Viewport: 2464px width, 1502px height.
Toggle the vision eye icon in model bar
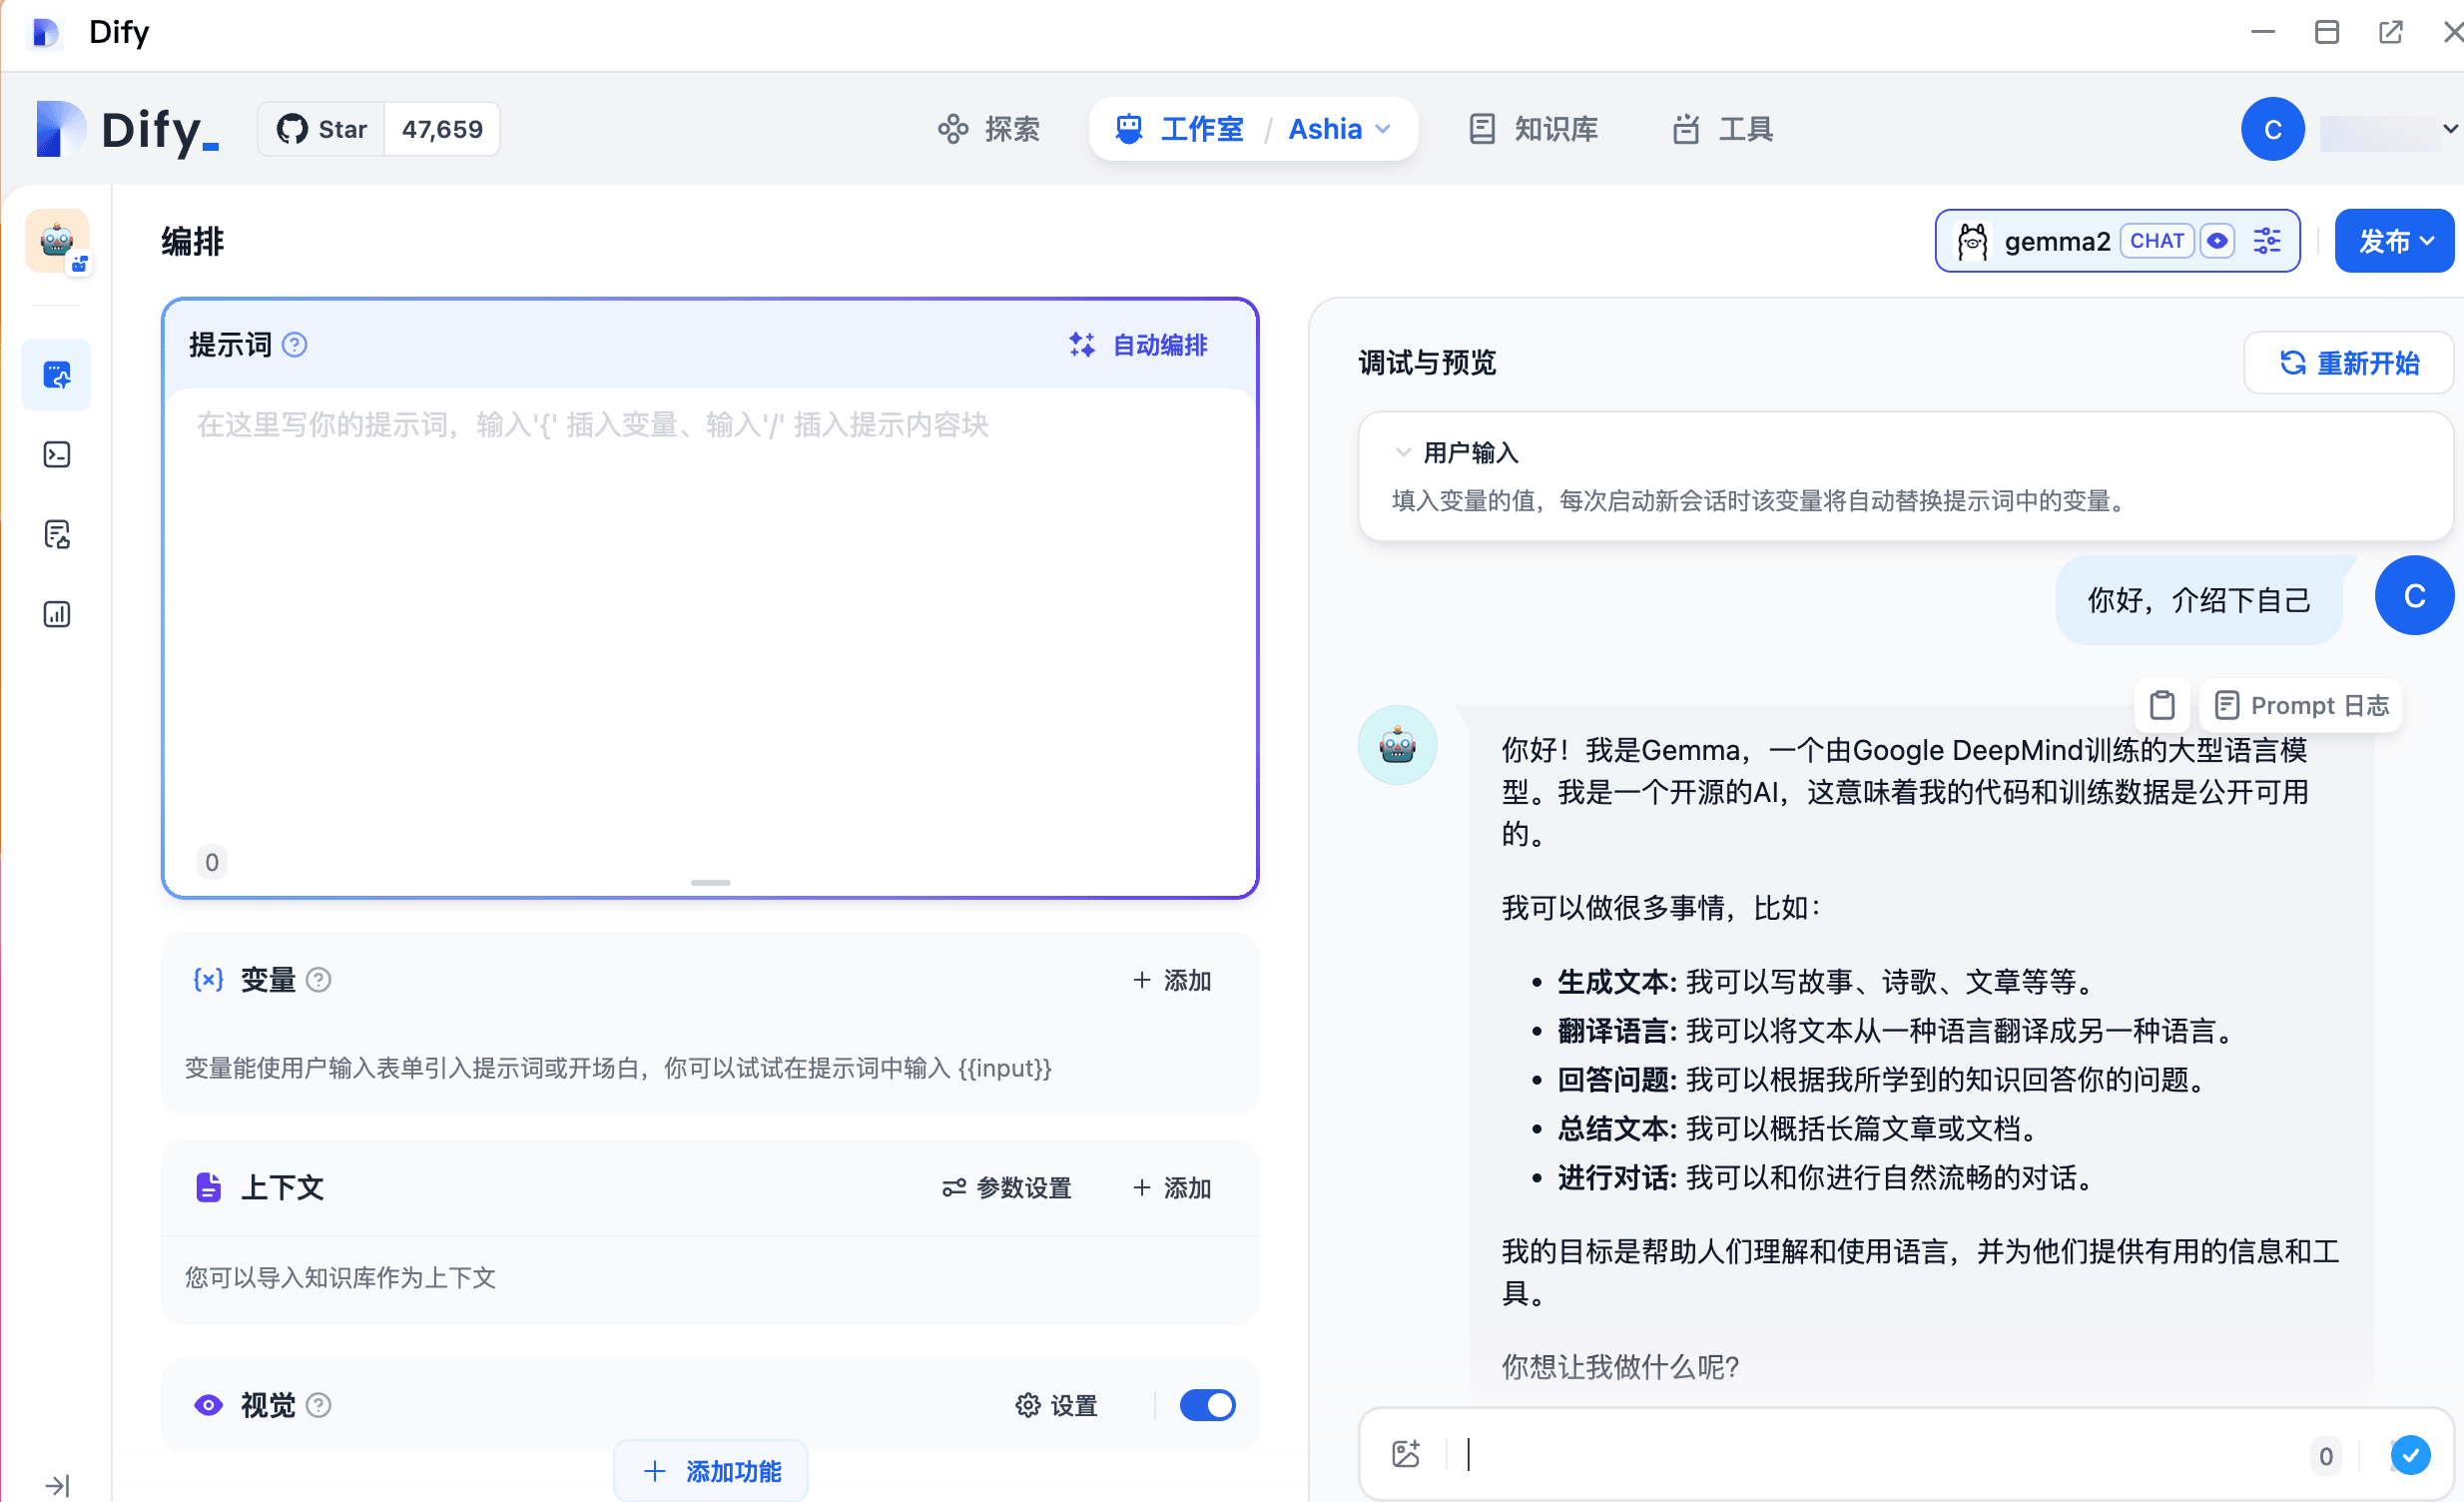(x=2218, y=240)
